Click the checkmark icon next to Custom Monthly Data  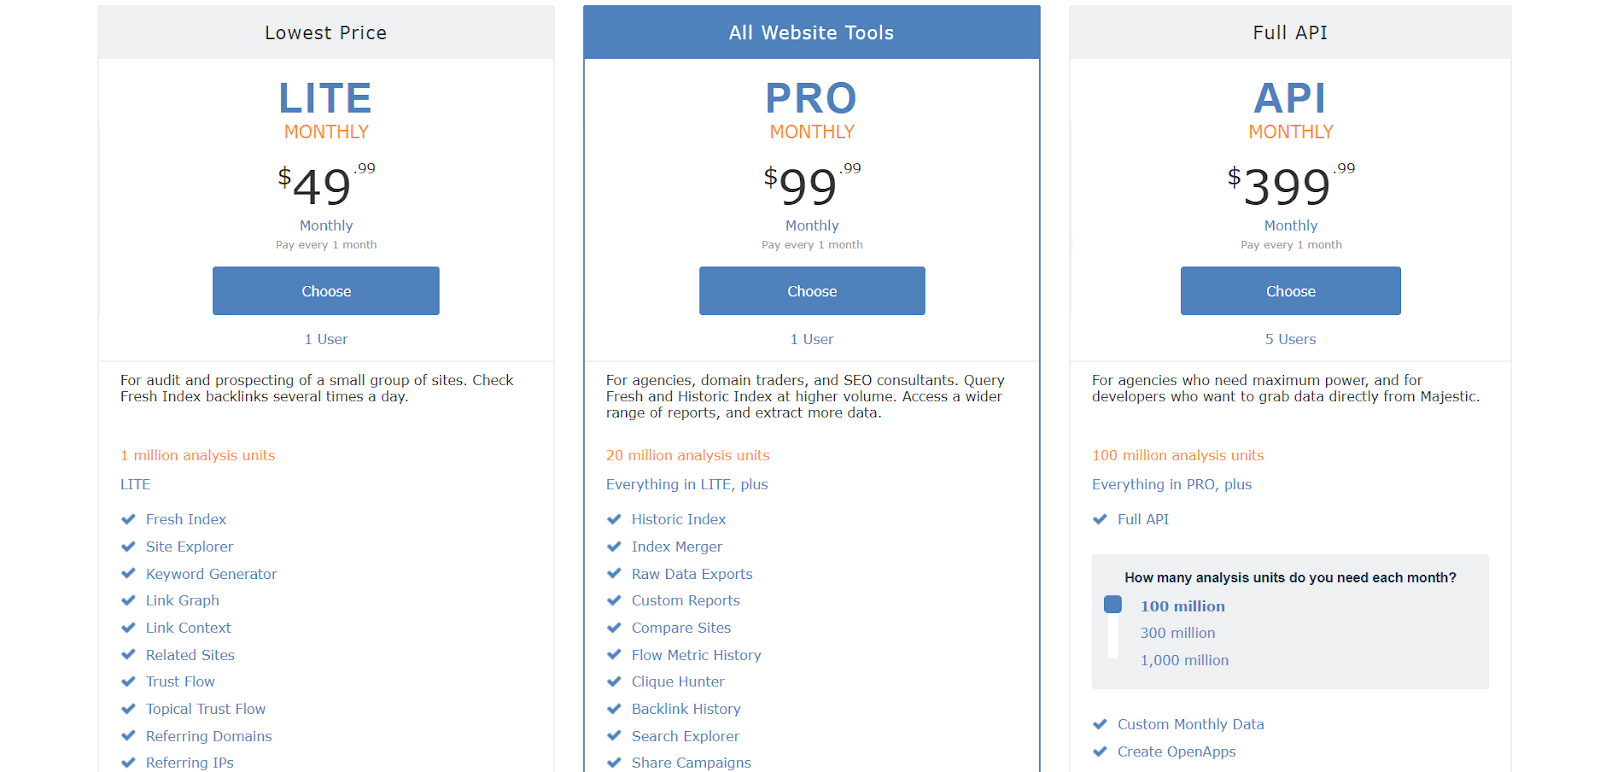[1100, 724]
